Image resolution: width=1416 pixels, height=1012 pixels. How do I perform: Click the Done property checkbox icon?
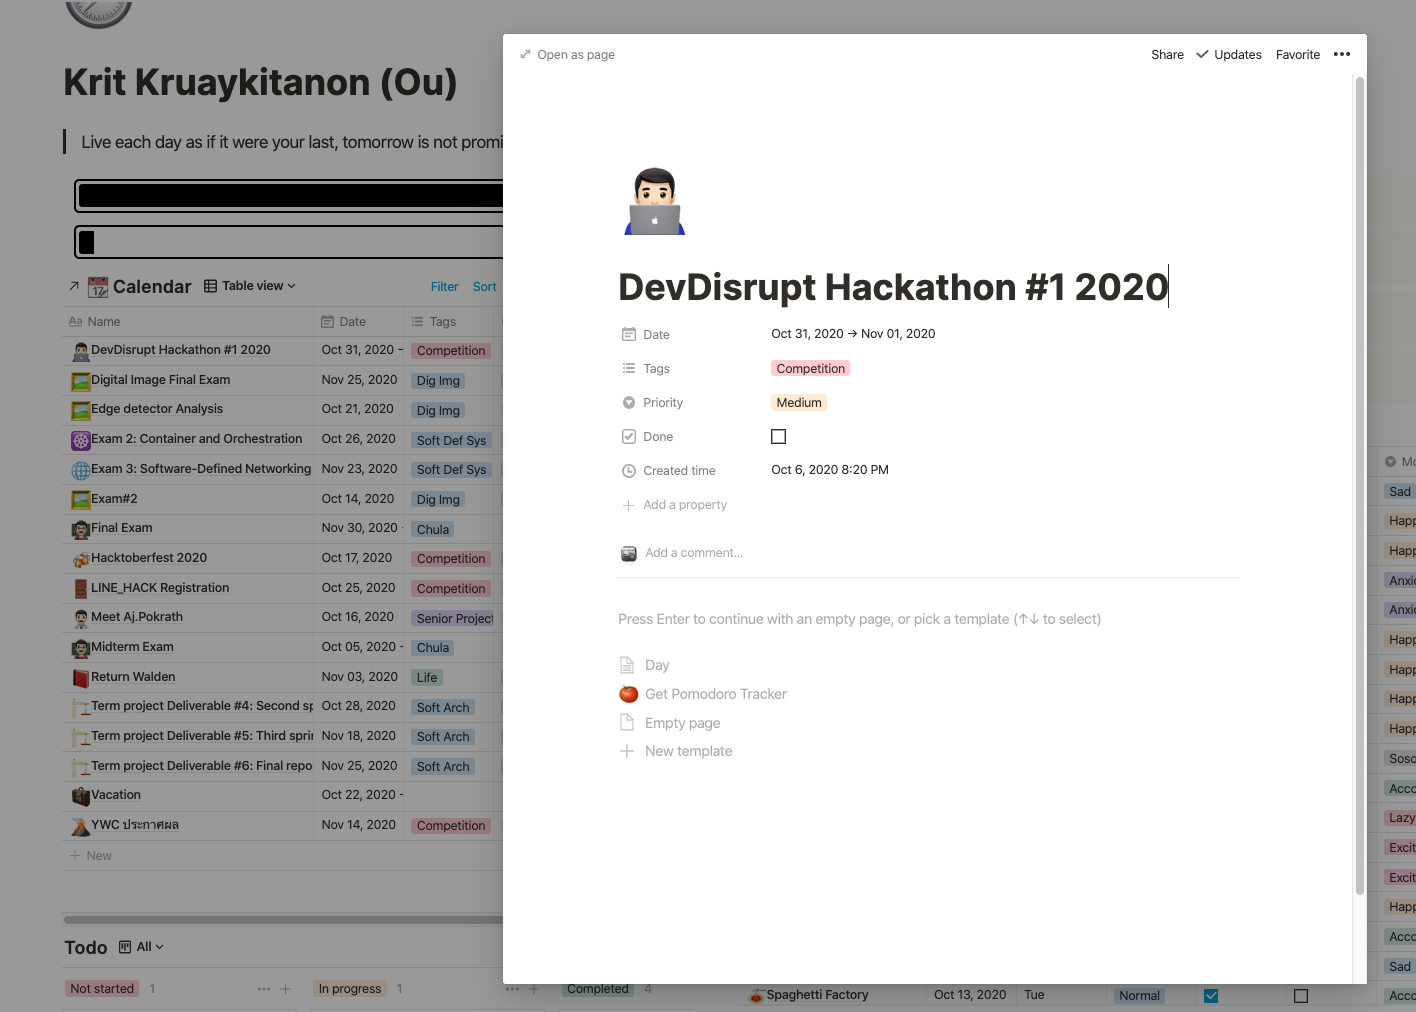click(629, 436)
